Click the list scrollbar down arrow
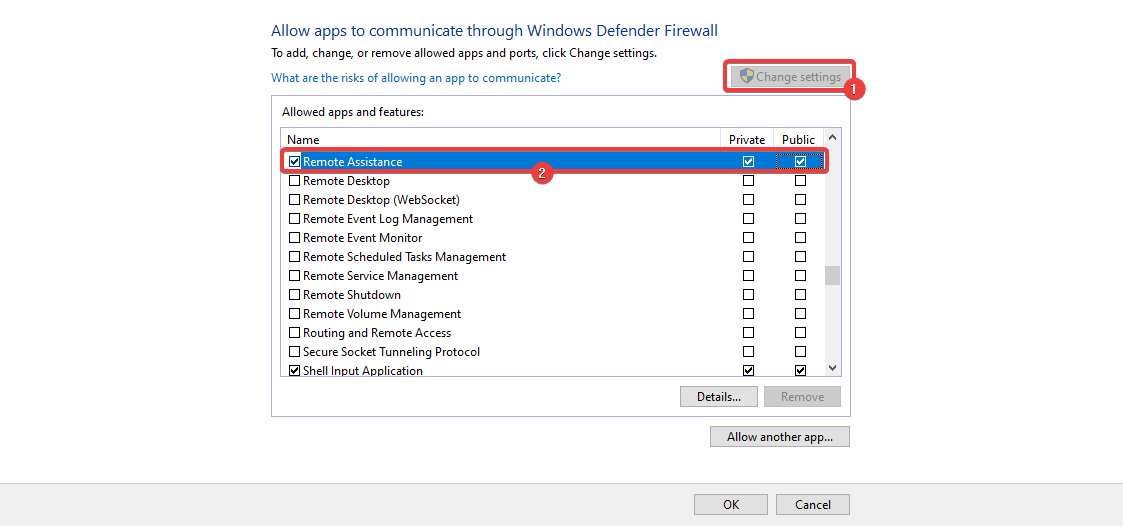 point(832,368)
